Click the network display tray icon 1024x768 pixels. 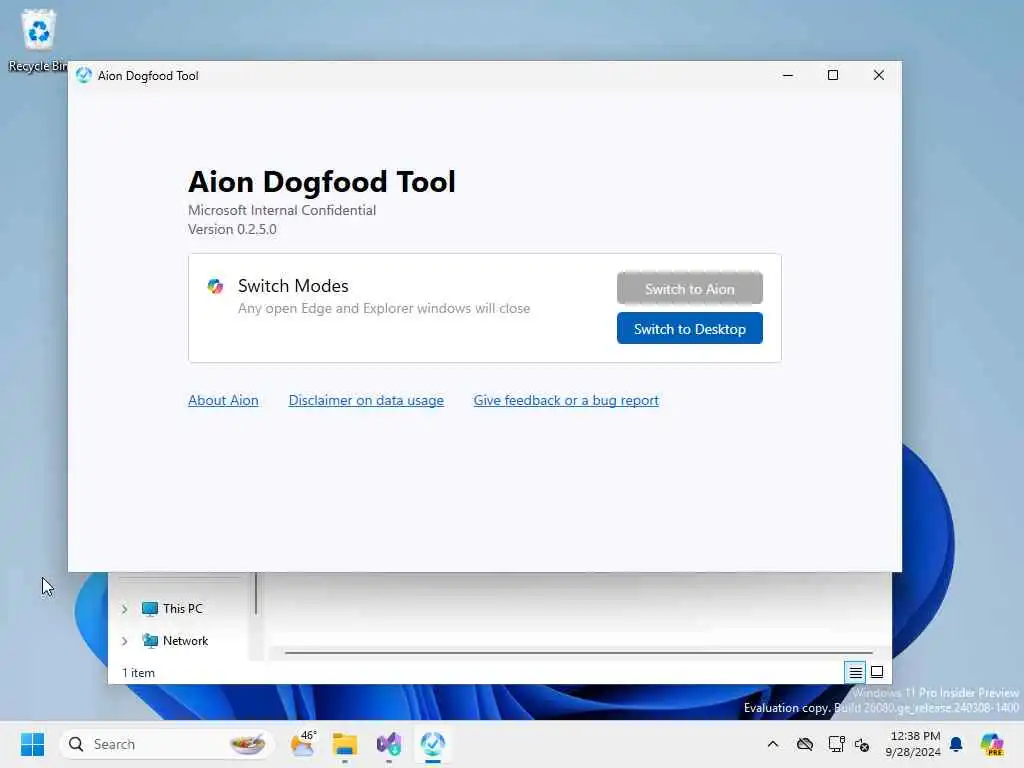(837, 744)
